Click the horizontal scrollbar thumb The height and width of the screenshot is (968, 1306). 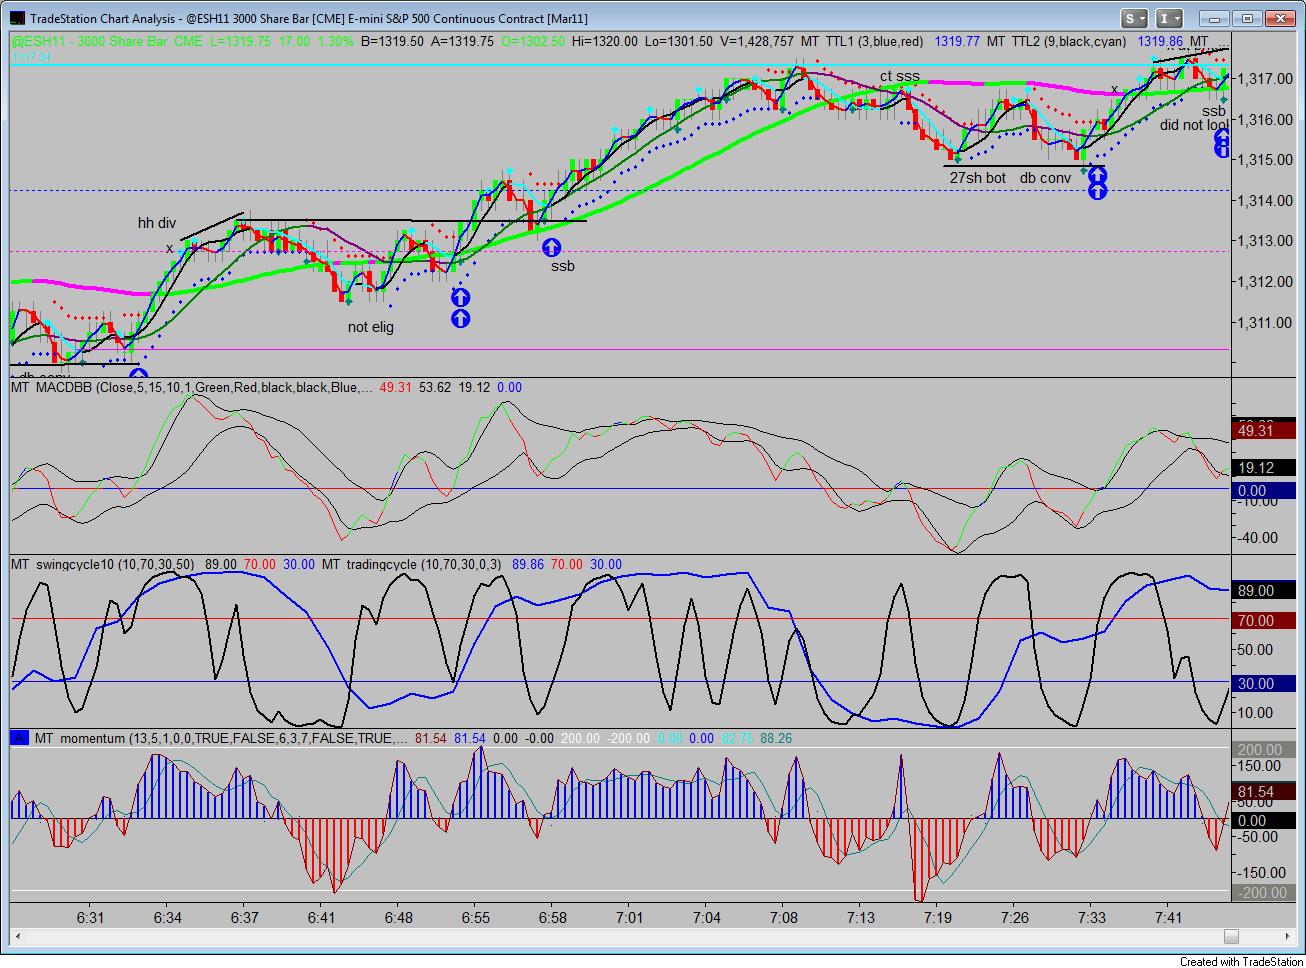click(1231, 936)
